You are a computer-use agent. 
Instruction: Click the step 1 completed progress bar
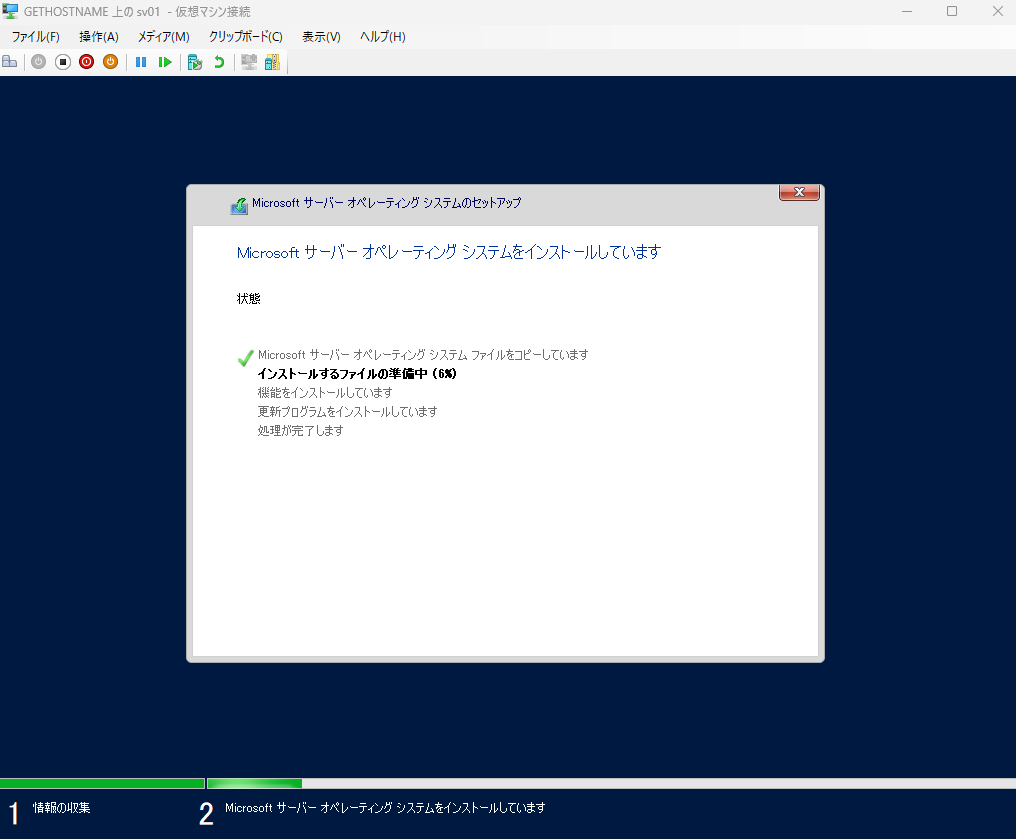point(102,783)
